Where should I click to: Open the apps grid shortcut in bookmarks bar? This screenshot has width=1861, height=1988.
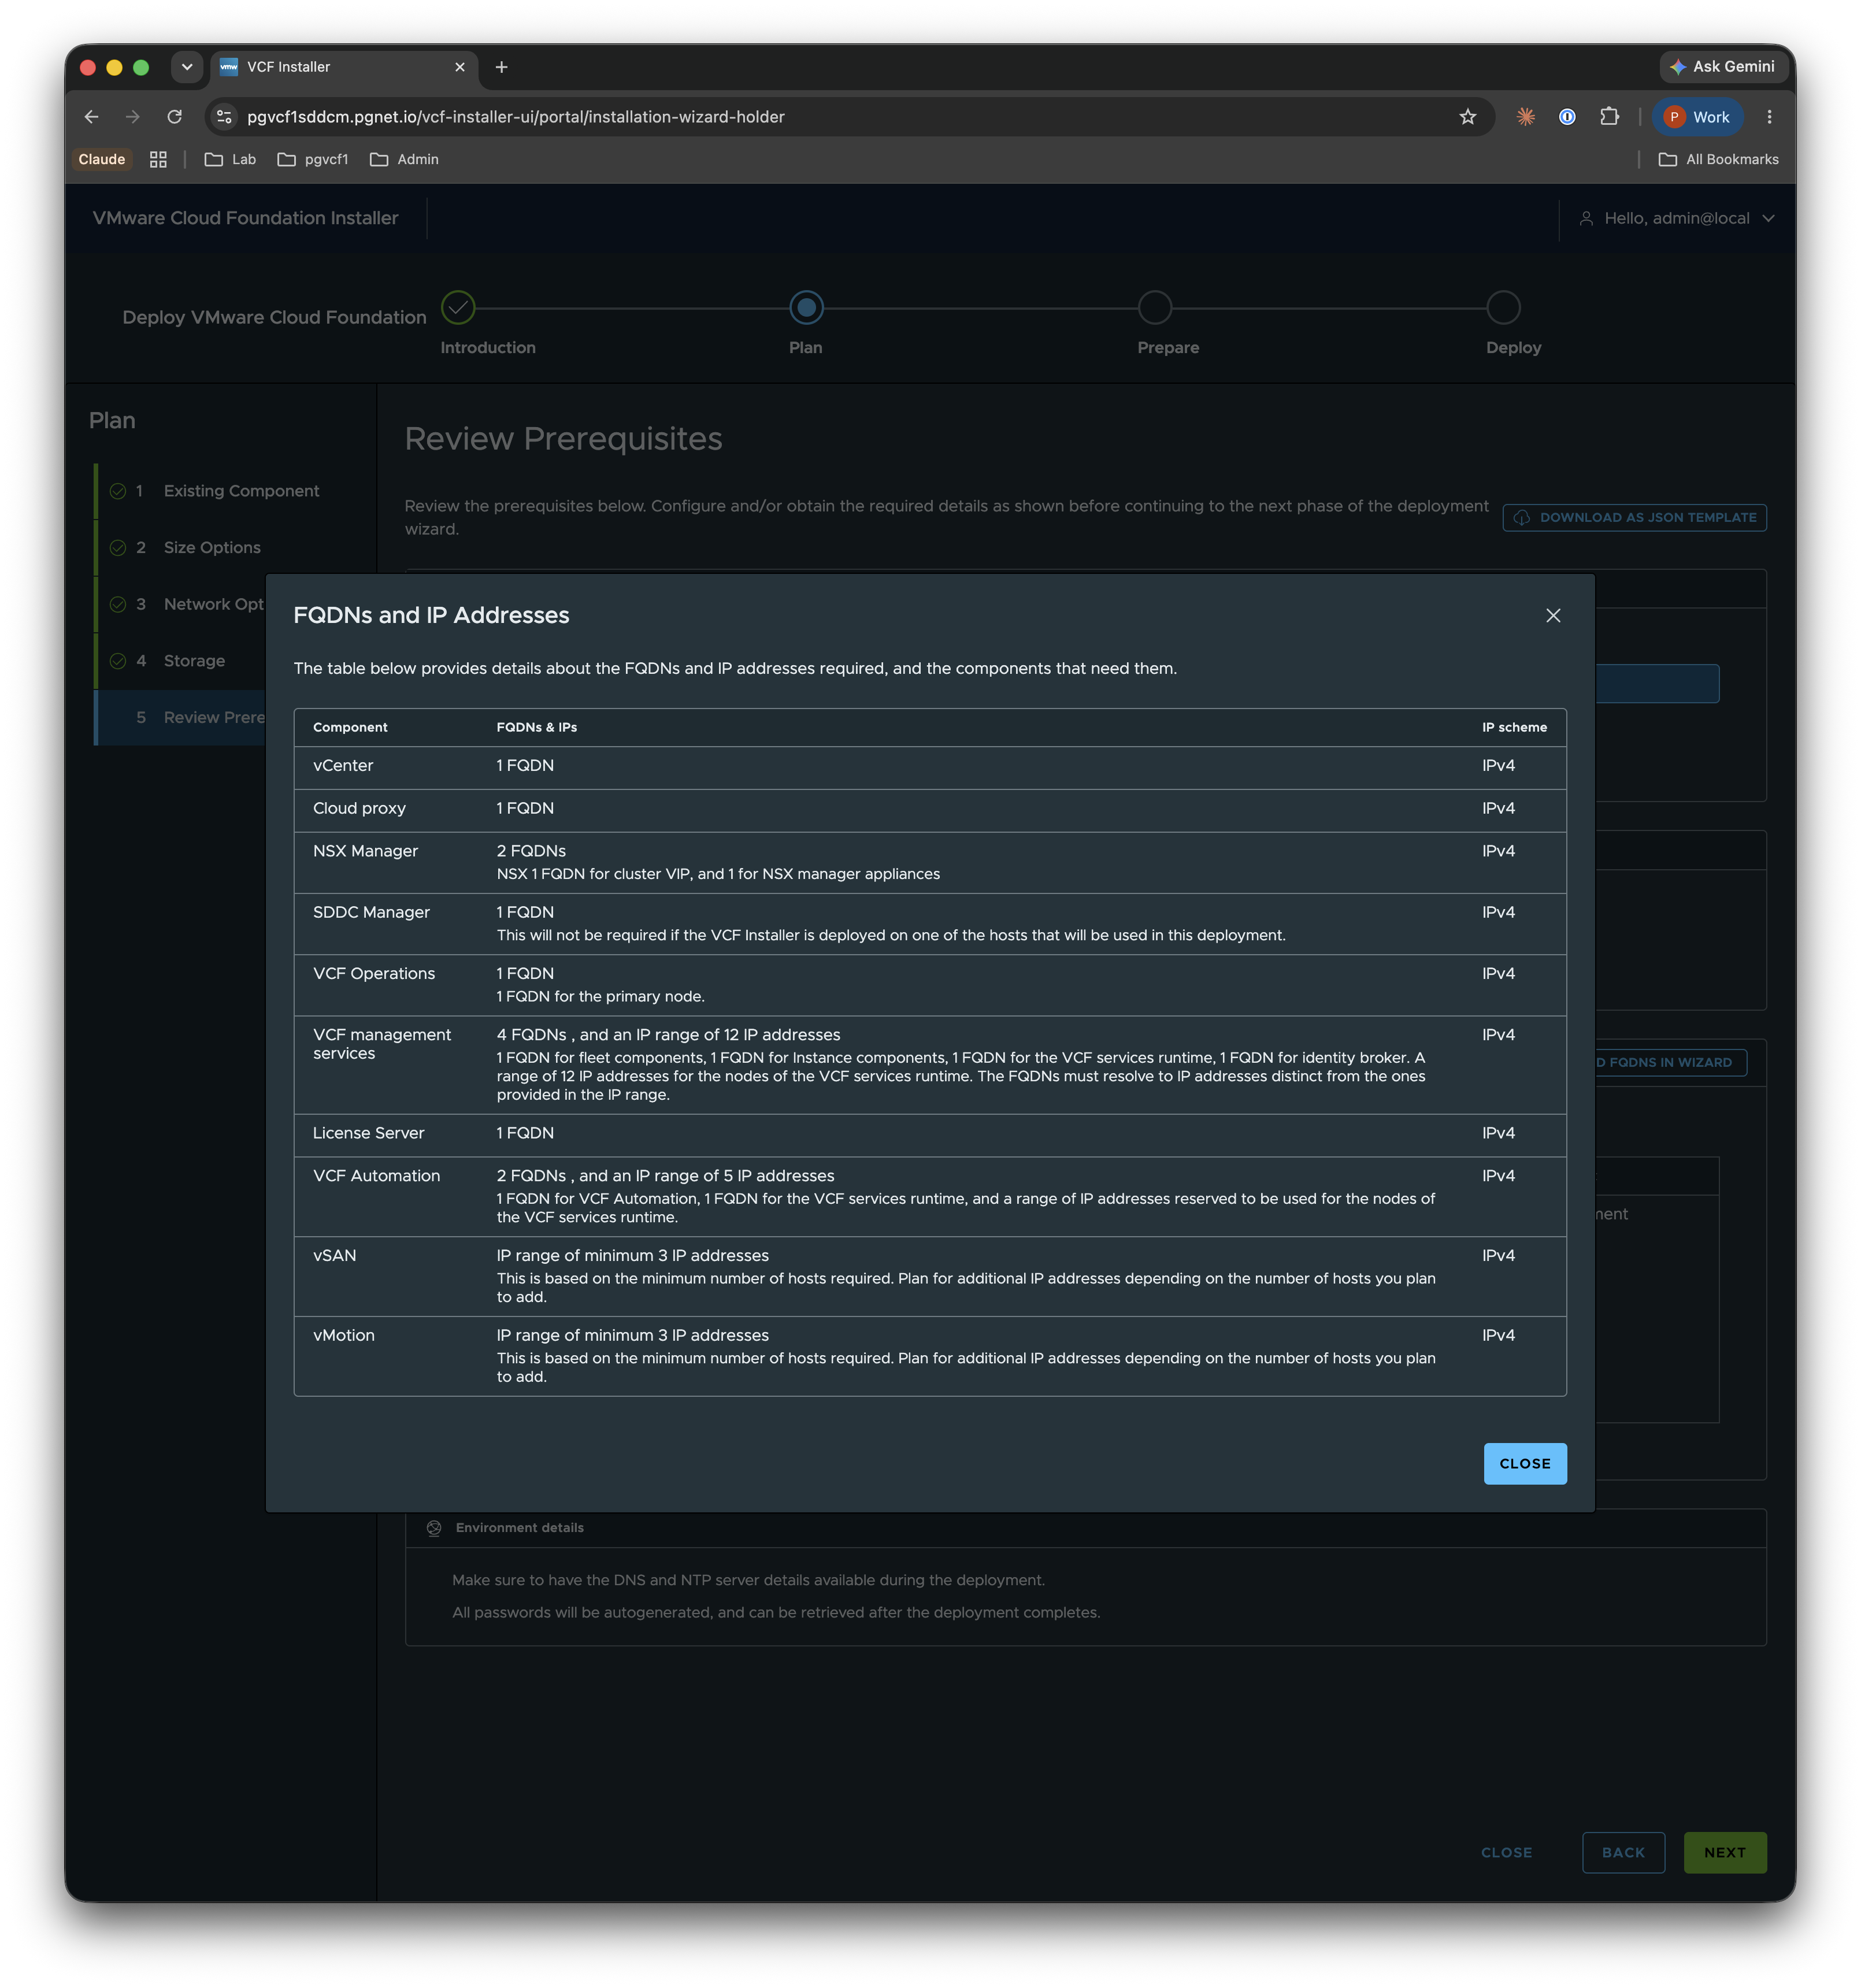click(x=158, y=159)
